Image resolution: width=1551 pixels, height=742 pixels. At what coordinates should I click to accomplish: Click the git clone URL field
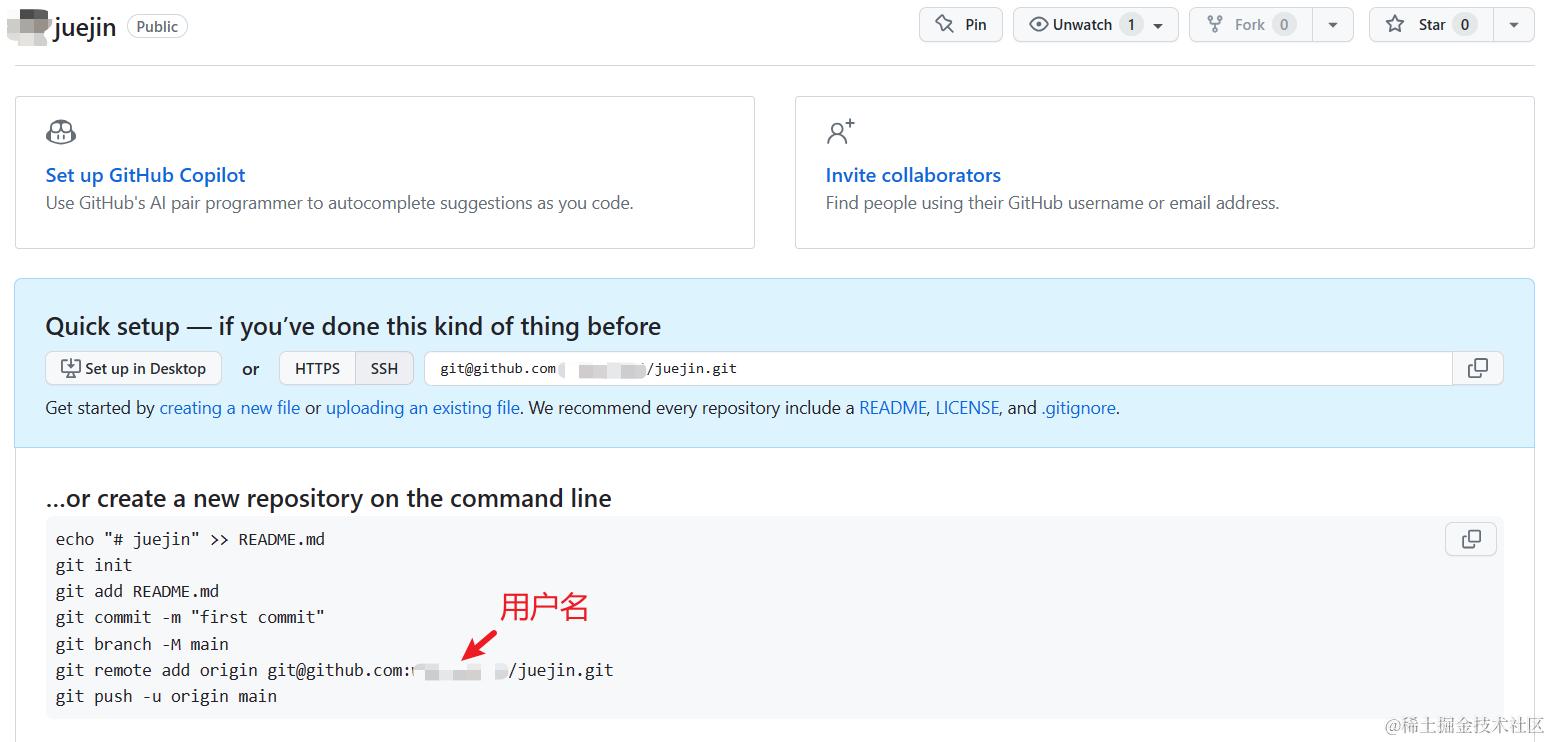[x=938, y=368]
